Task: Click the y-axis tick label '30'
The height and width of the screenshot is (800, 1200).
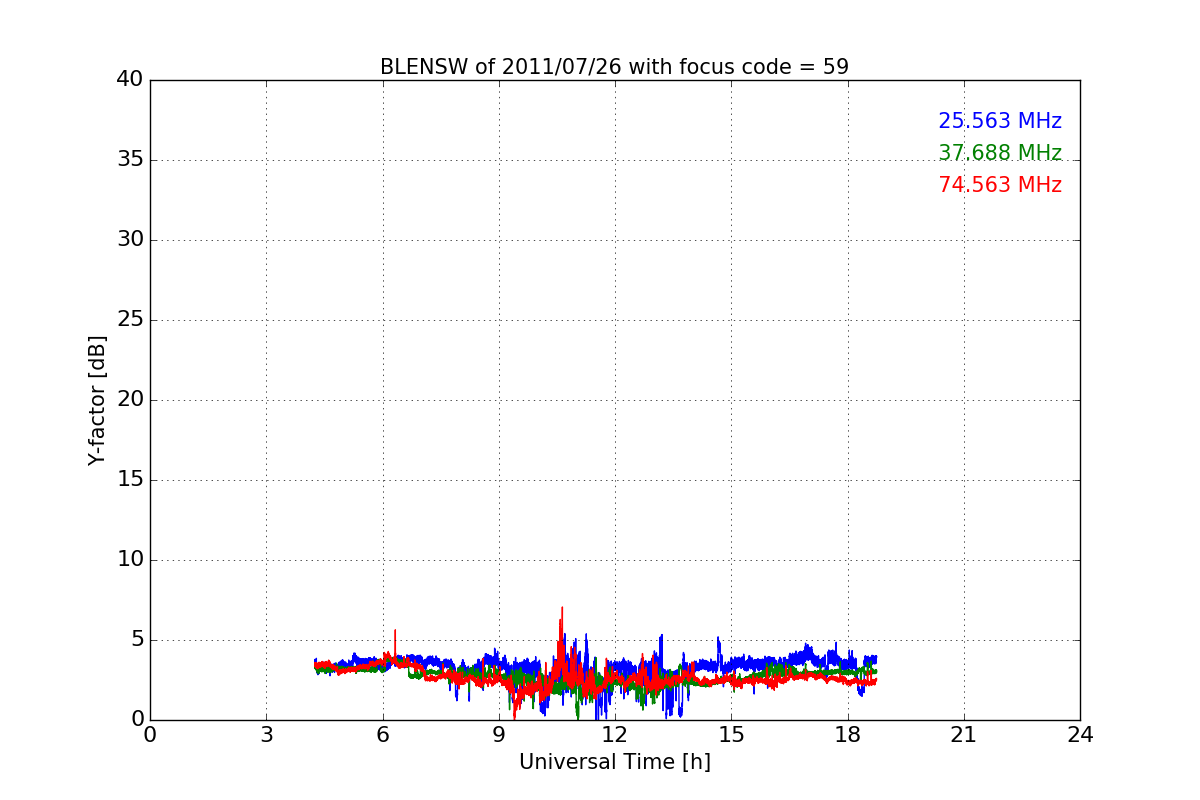Action: [x=130, y=240]
